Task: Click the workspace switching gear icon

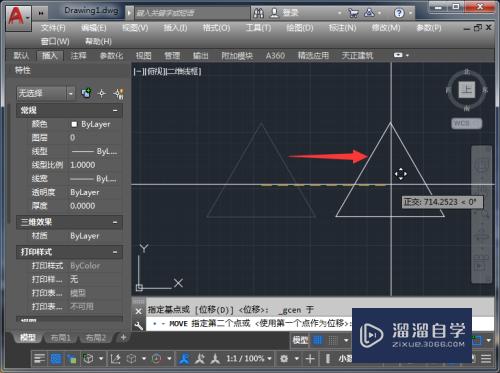Action: tap(284, 359)
